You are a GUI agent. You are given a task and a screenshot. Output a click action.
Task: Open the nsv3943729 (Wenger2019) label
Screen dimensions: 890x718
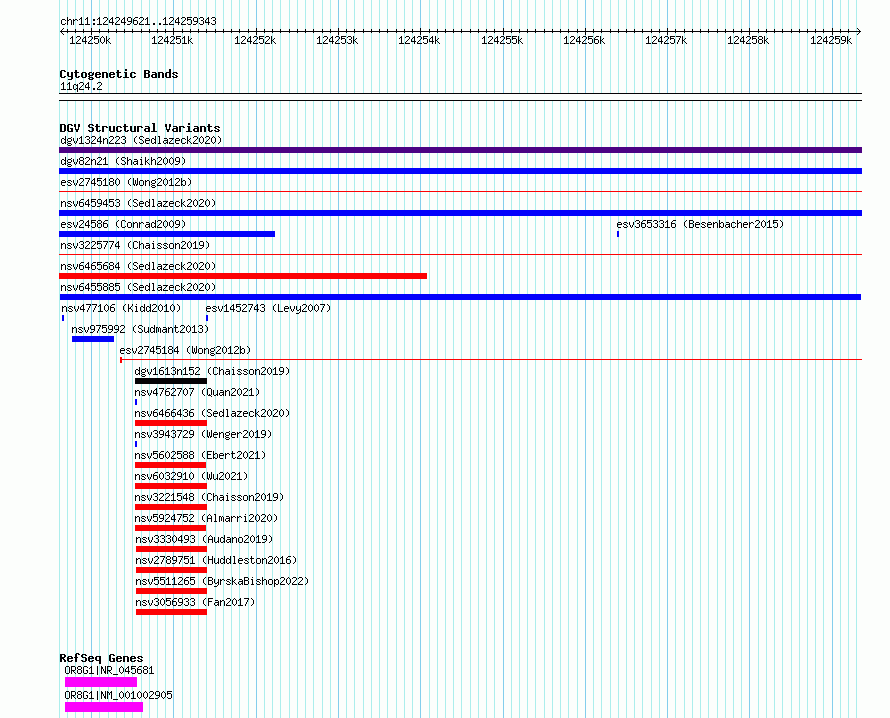pos(203,434)
